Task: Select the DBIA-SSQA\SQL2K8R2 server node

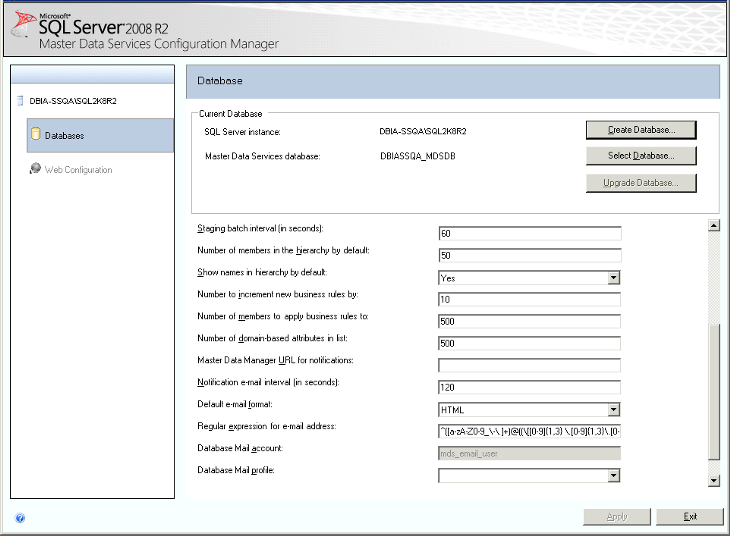Action: tap(73, 101)
